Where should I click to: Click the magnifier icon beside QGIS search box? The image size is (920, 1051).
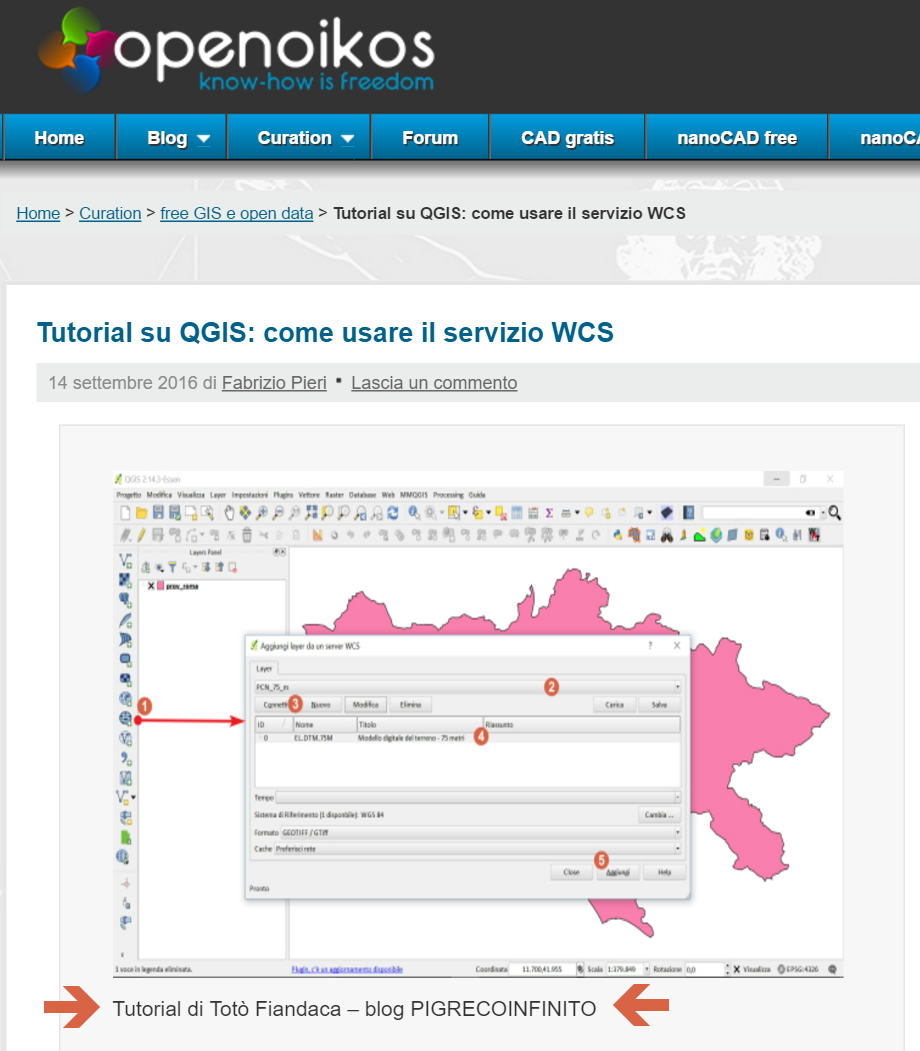point(834,513)
